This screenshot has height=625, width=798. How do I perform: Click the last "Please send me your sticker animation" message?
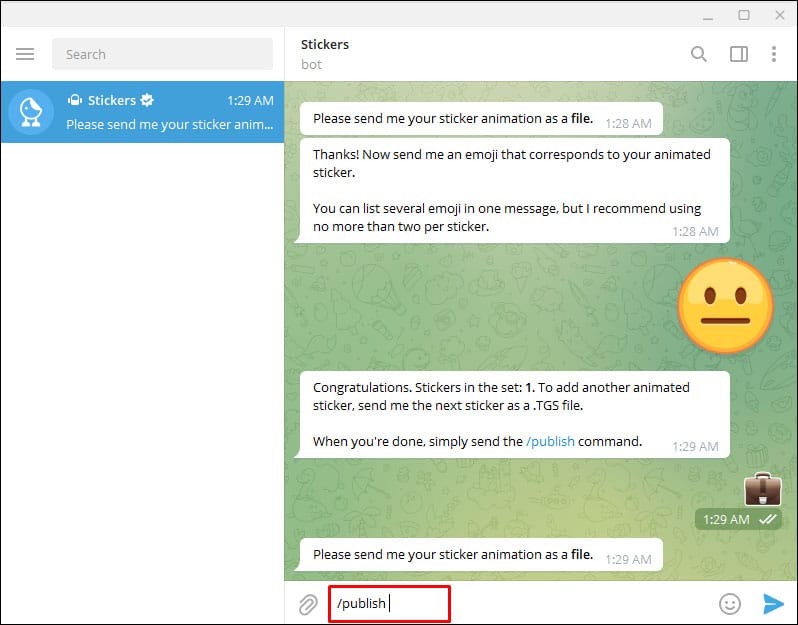481,554
